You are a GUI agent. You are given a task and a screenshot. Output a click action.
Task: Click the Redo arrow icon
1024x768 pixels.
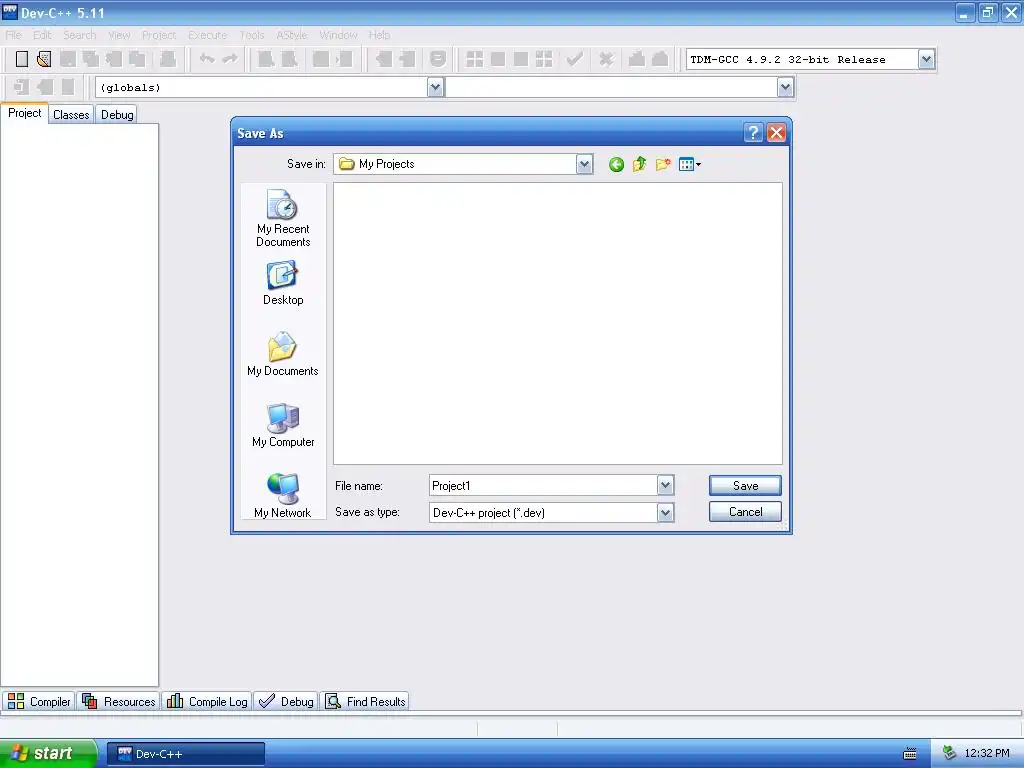tap(230, 59)
